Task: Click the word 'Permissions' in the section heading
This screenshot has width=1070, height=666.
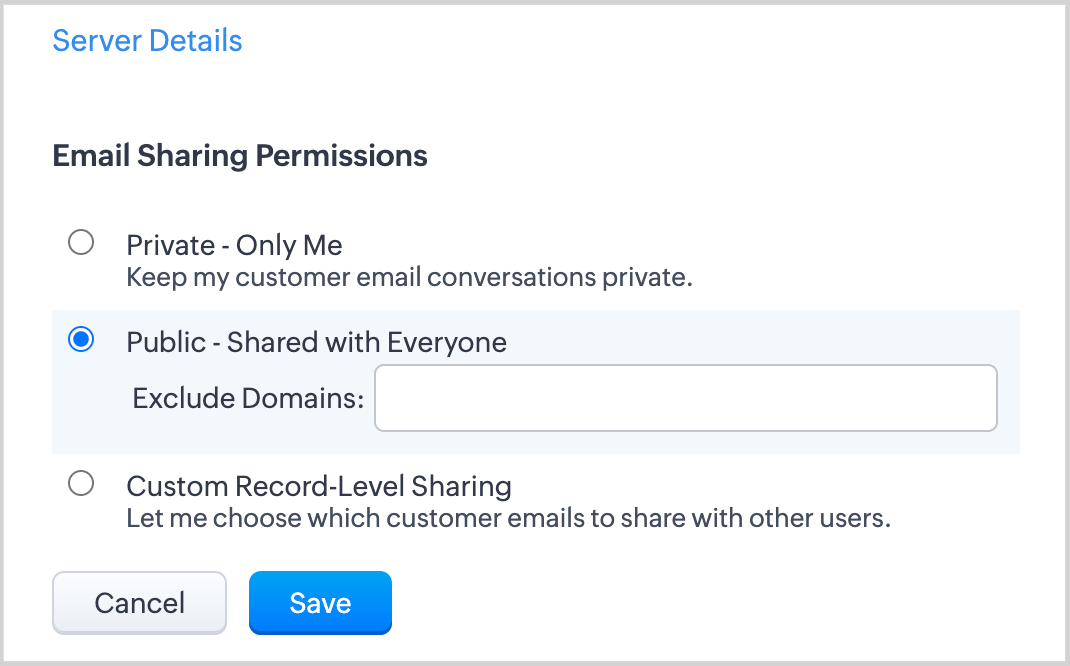Action: click(x=341, y=156)
